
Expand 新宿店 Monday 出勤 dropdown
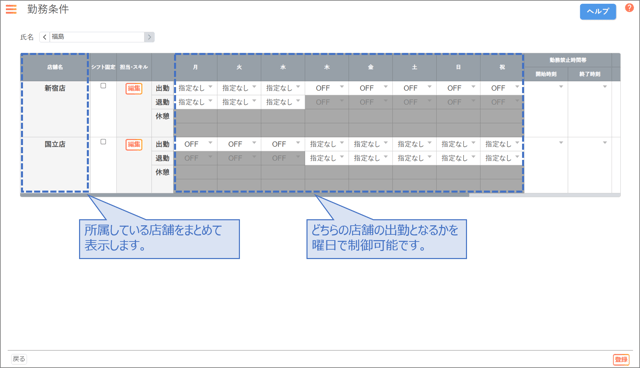pos(196,88)
